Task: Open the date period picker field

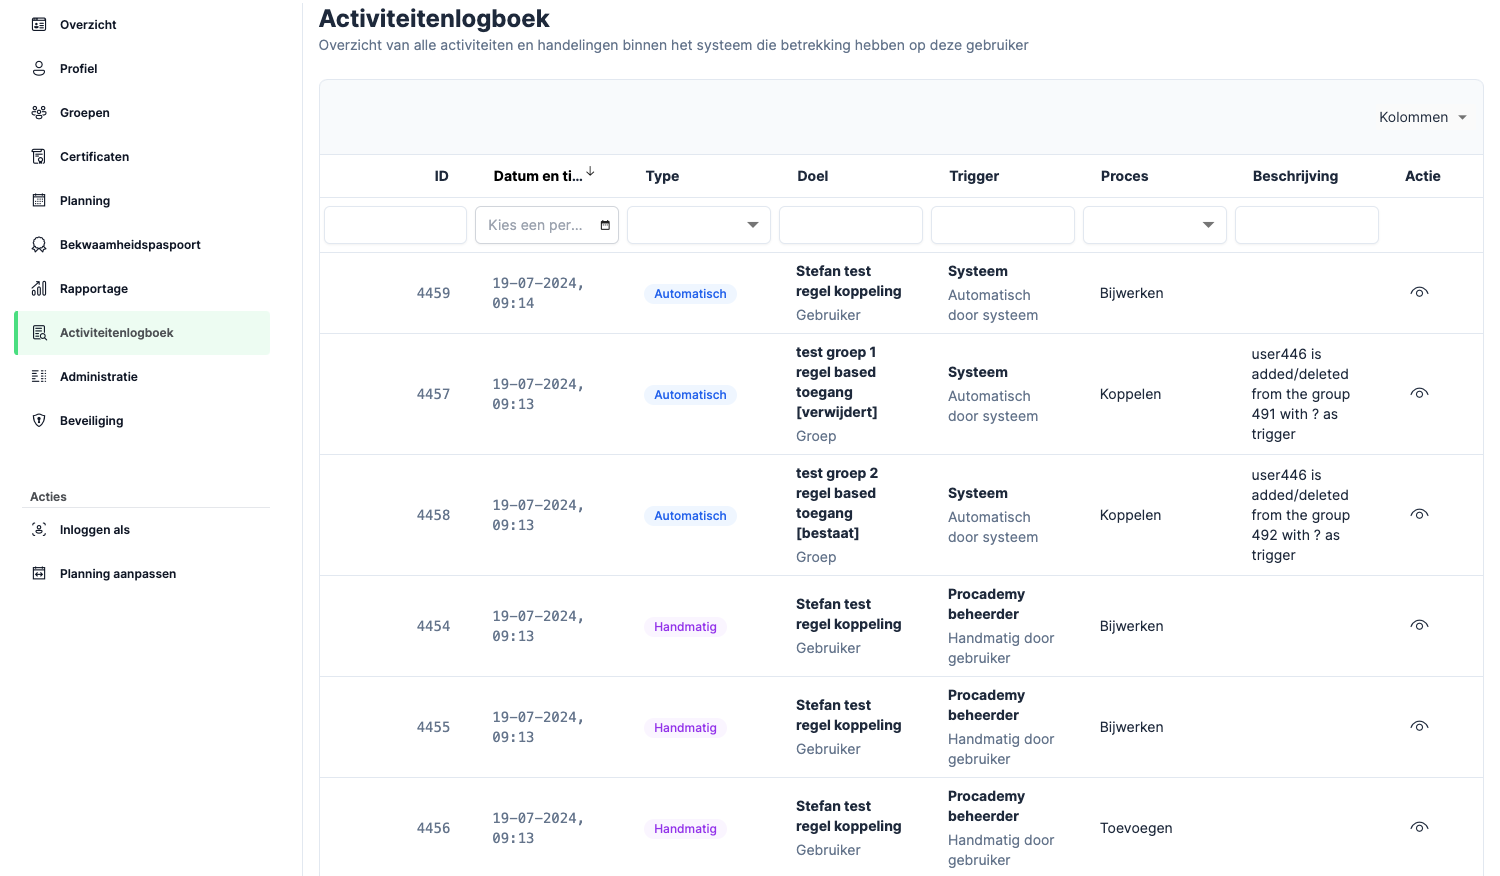Action: (546, 225)
